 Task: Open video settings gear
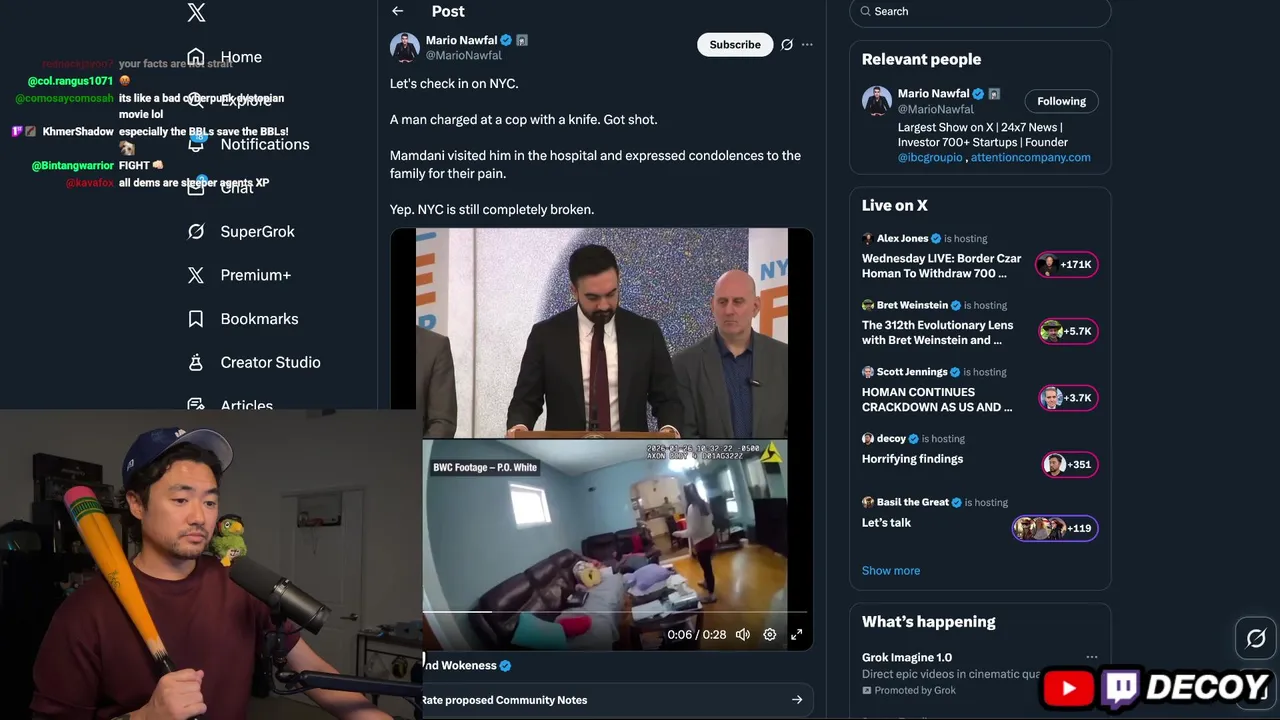click(770, 635)
